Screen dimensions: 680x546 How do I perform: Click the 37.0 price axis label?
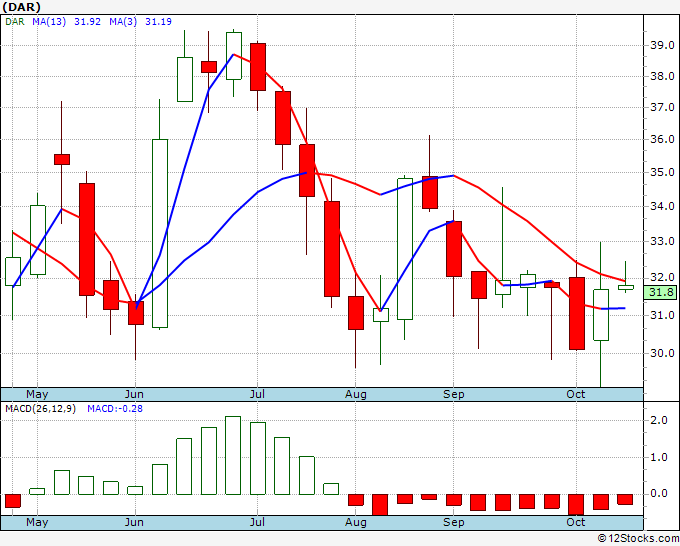pyautogui.click(x=662, y=107)
